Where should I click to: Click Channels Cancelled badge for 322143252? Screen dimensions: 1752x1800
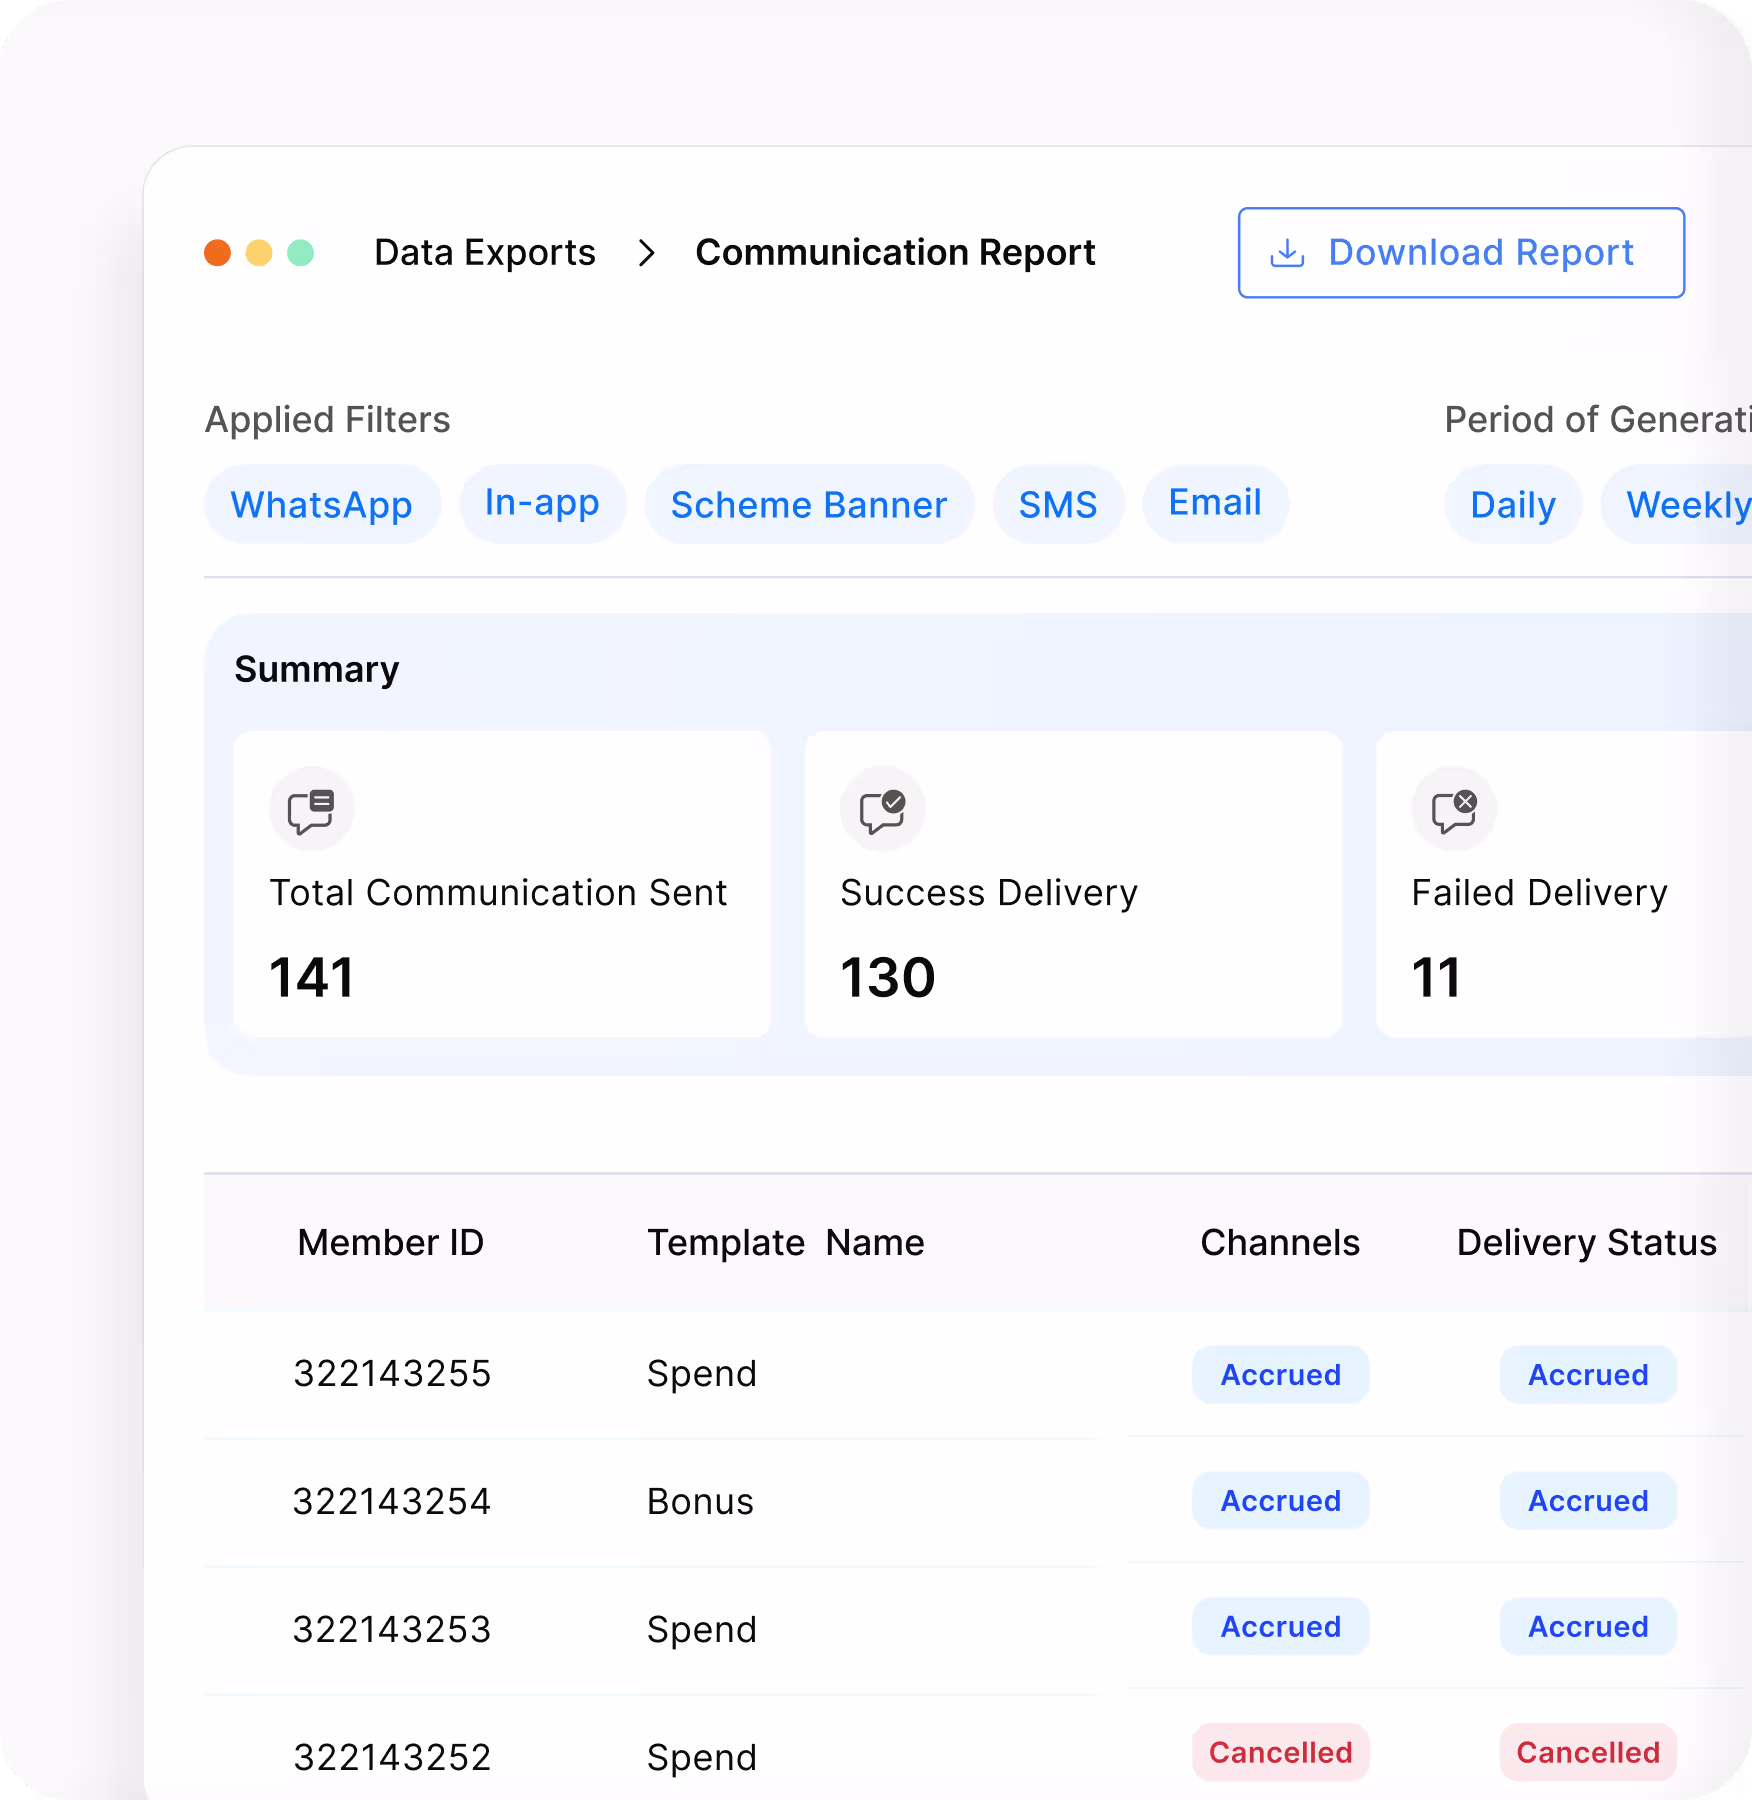(x=1281, y=1753)
